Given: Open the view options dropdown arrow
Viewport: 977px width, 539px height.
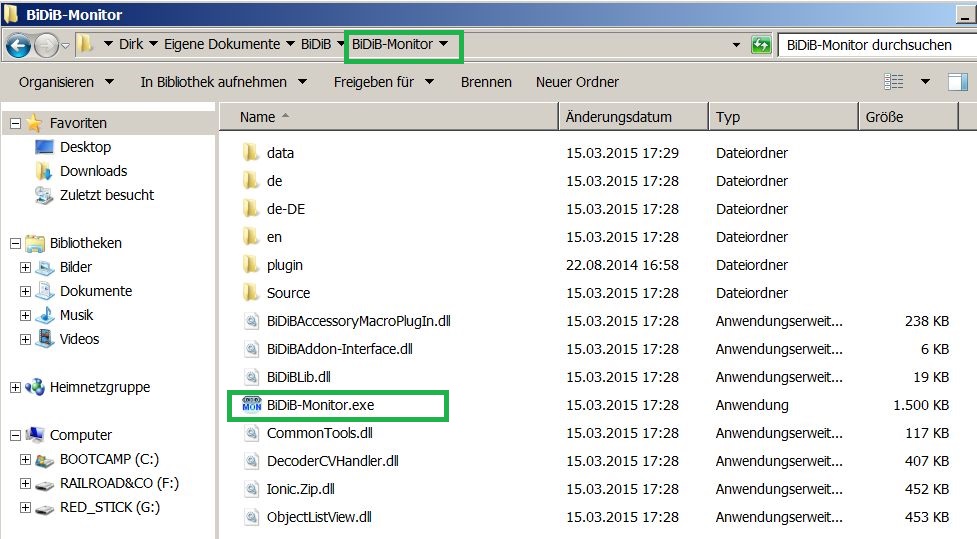Looking at the screenshot, I should (x=925, y=82).
